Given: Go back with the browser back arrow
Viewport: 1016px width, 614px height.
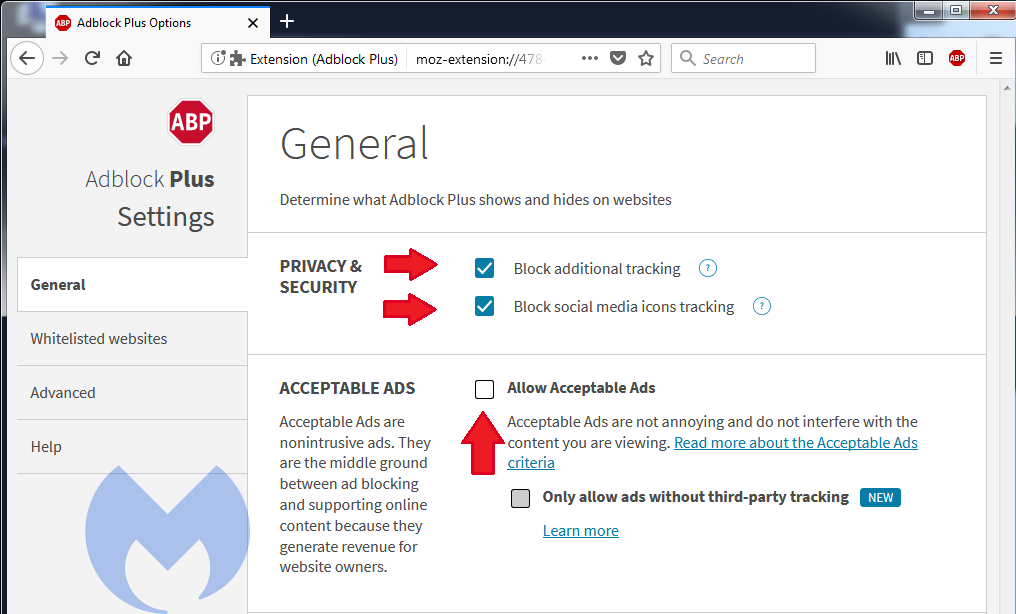Looking at the screenshot, I should point(27,58).
